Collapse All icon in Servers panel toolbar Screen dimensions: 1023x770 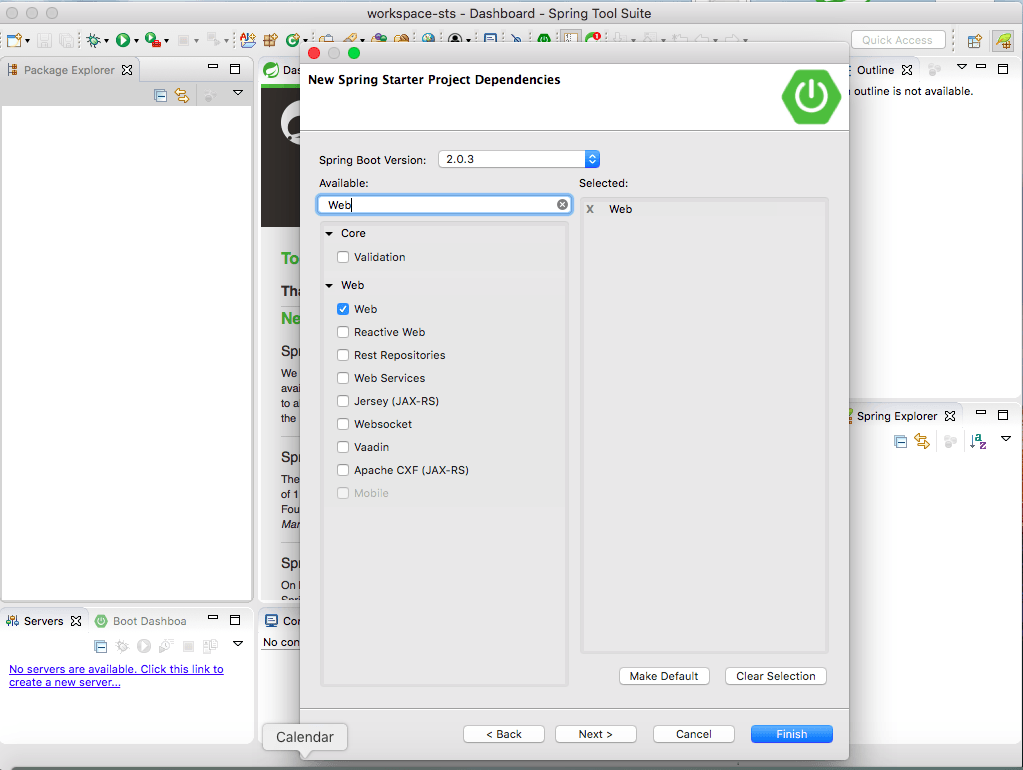pos(100,647)
